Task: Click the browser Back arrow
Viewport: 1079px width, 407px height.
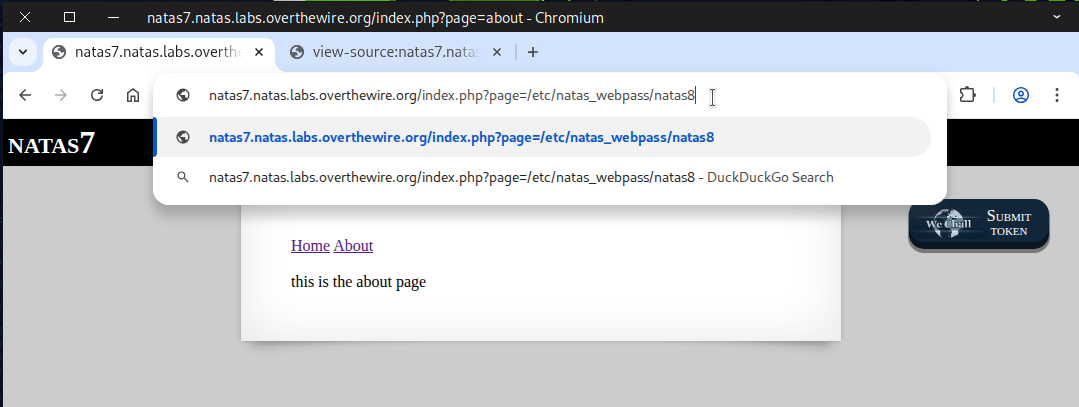Action: point(26,95)
